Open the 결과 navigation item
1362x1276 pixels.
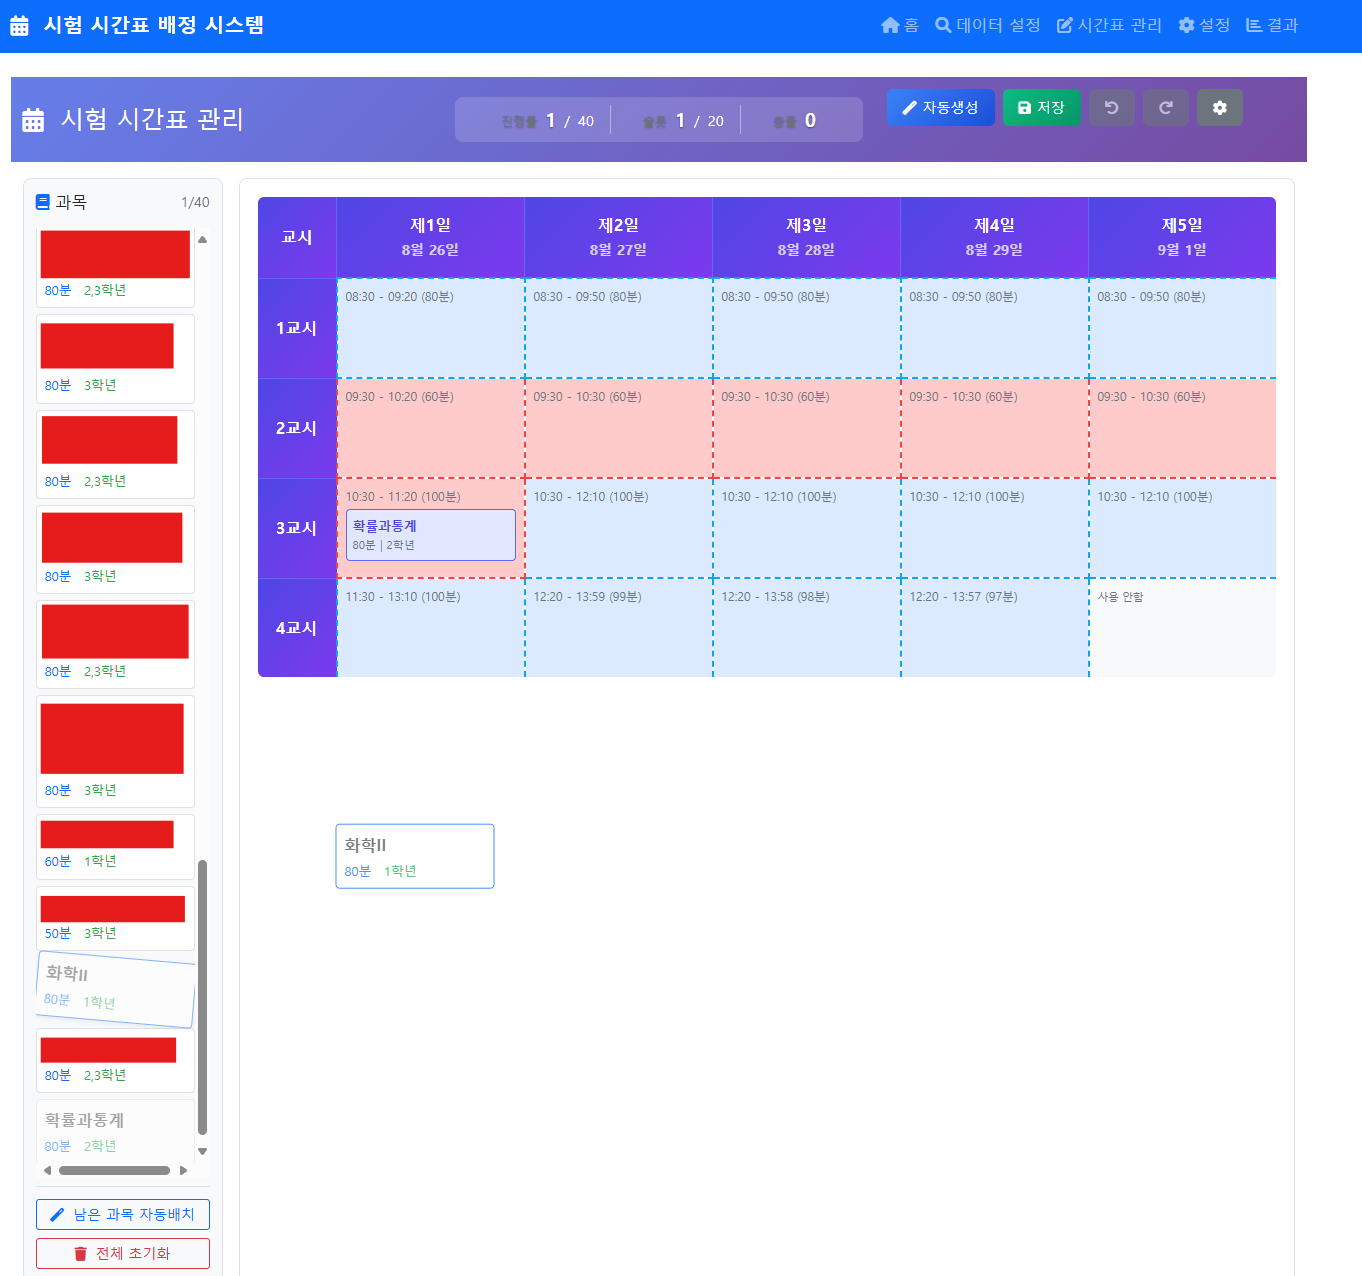coord(1271,25)
